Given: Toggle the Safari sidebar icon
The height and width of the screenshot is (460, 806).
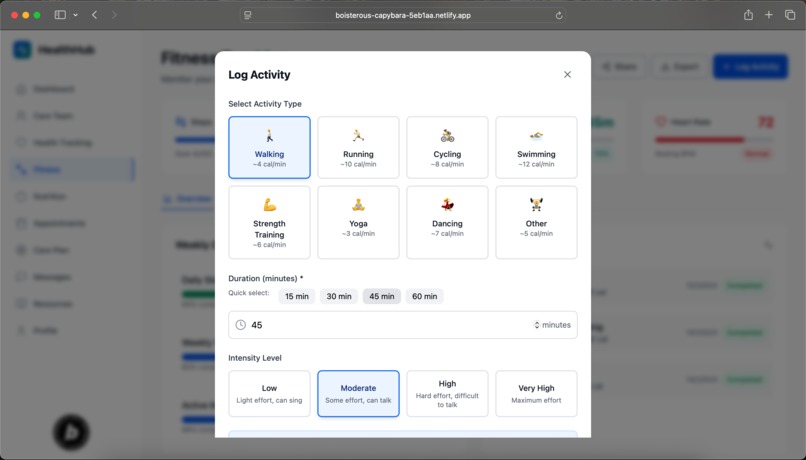Looking at the screenshot, I should point(60,15).
